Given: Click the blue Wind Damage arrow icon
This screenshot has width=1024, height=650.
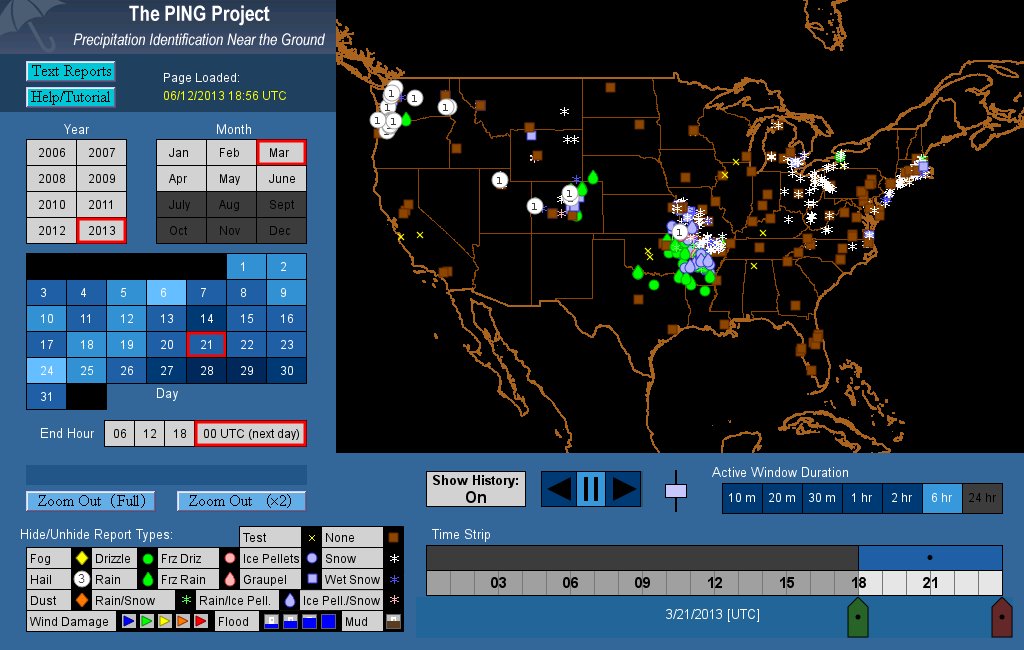Looking at the screenshot, I should [x=128, y=622].
